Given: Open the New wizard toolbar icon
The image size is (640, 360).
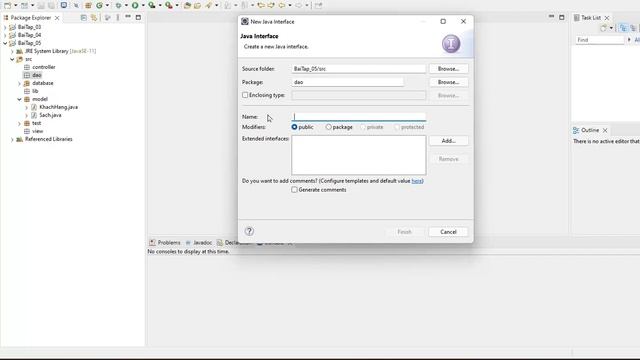Looking at the screenshot, I should point(7,5).
